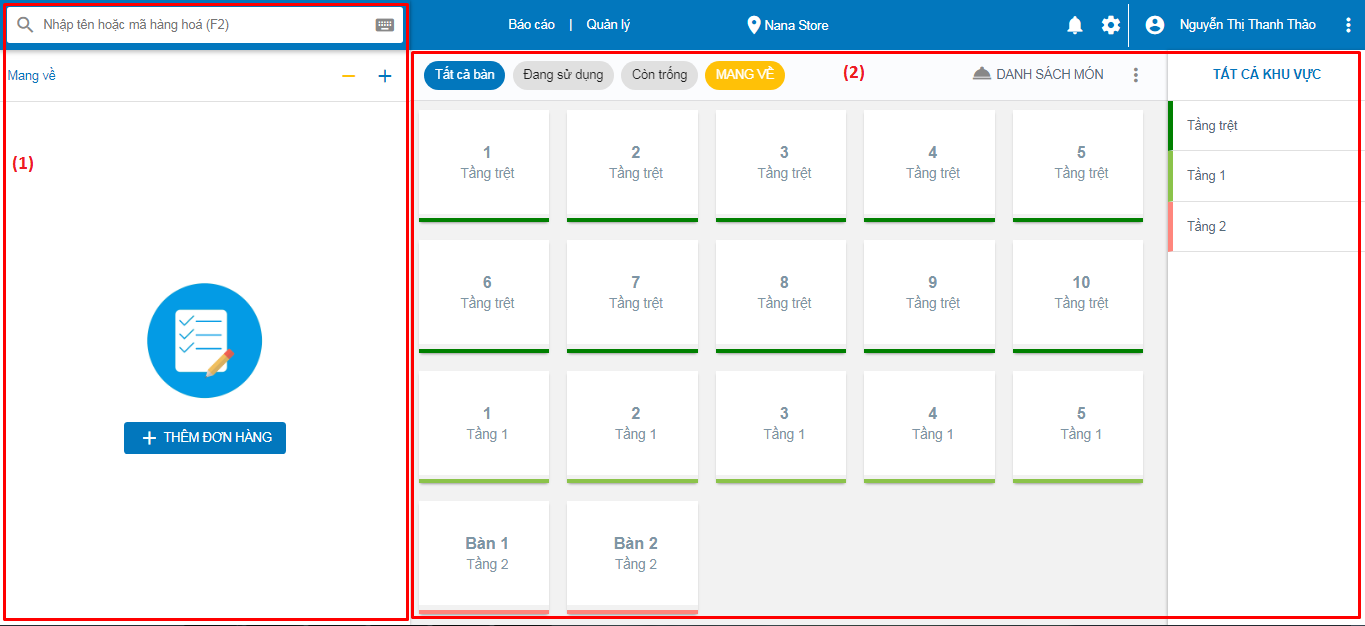The height and width of the screenshot is (626, 1365).
Task: Open the notifications bell
Action: click(1075, 25)
